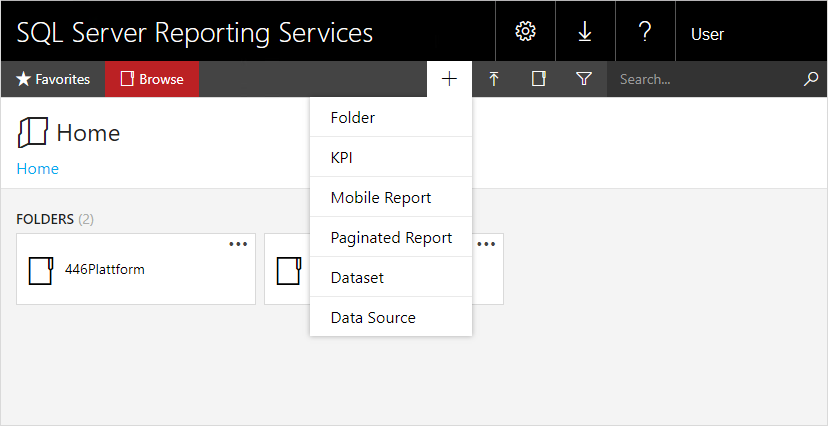Click into the Search input field
828x426 pixels.
coord(708,79)
